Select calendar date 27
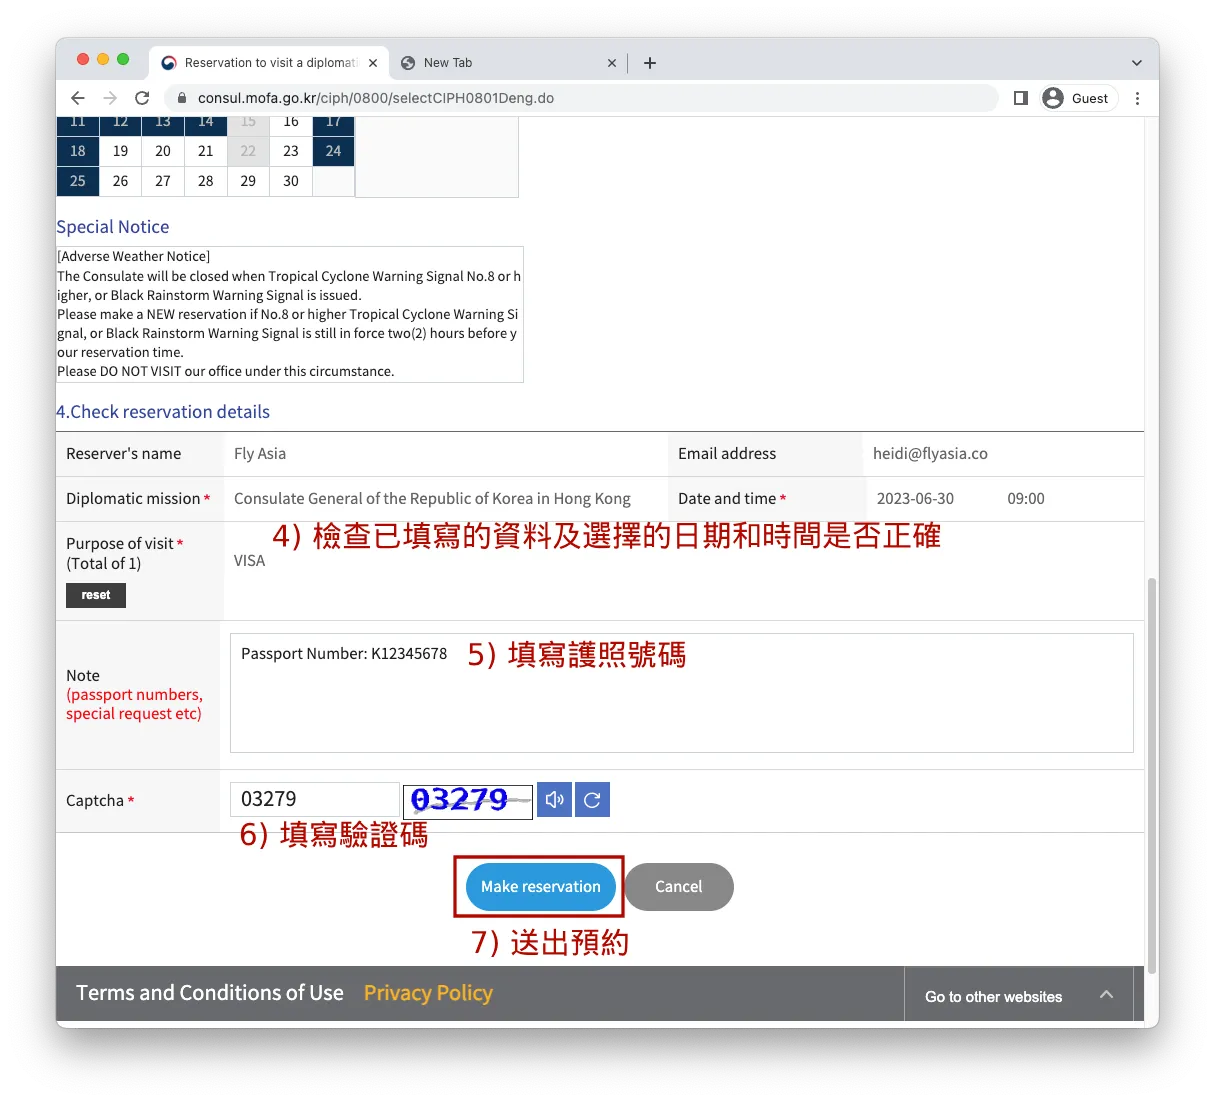 point(163,181)
